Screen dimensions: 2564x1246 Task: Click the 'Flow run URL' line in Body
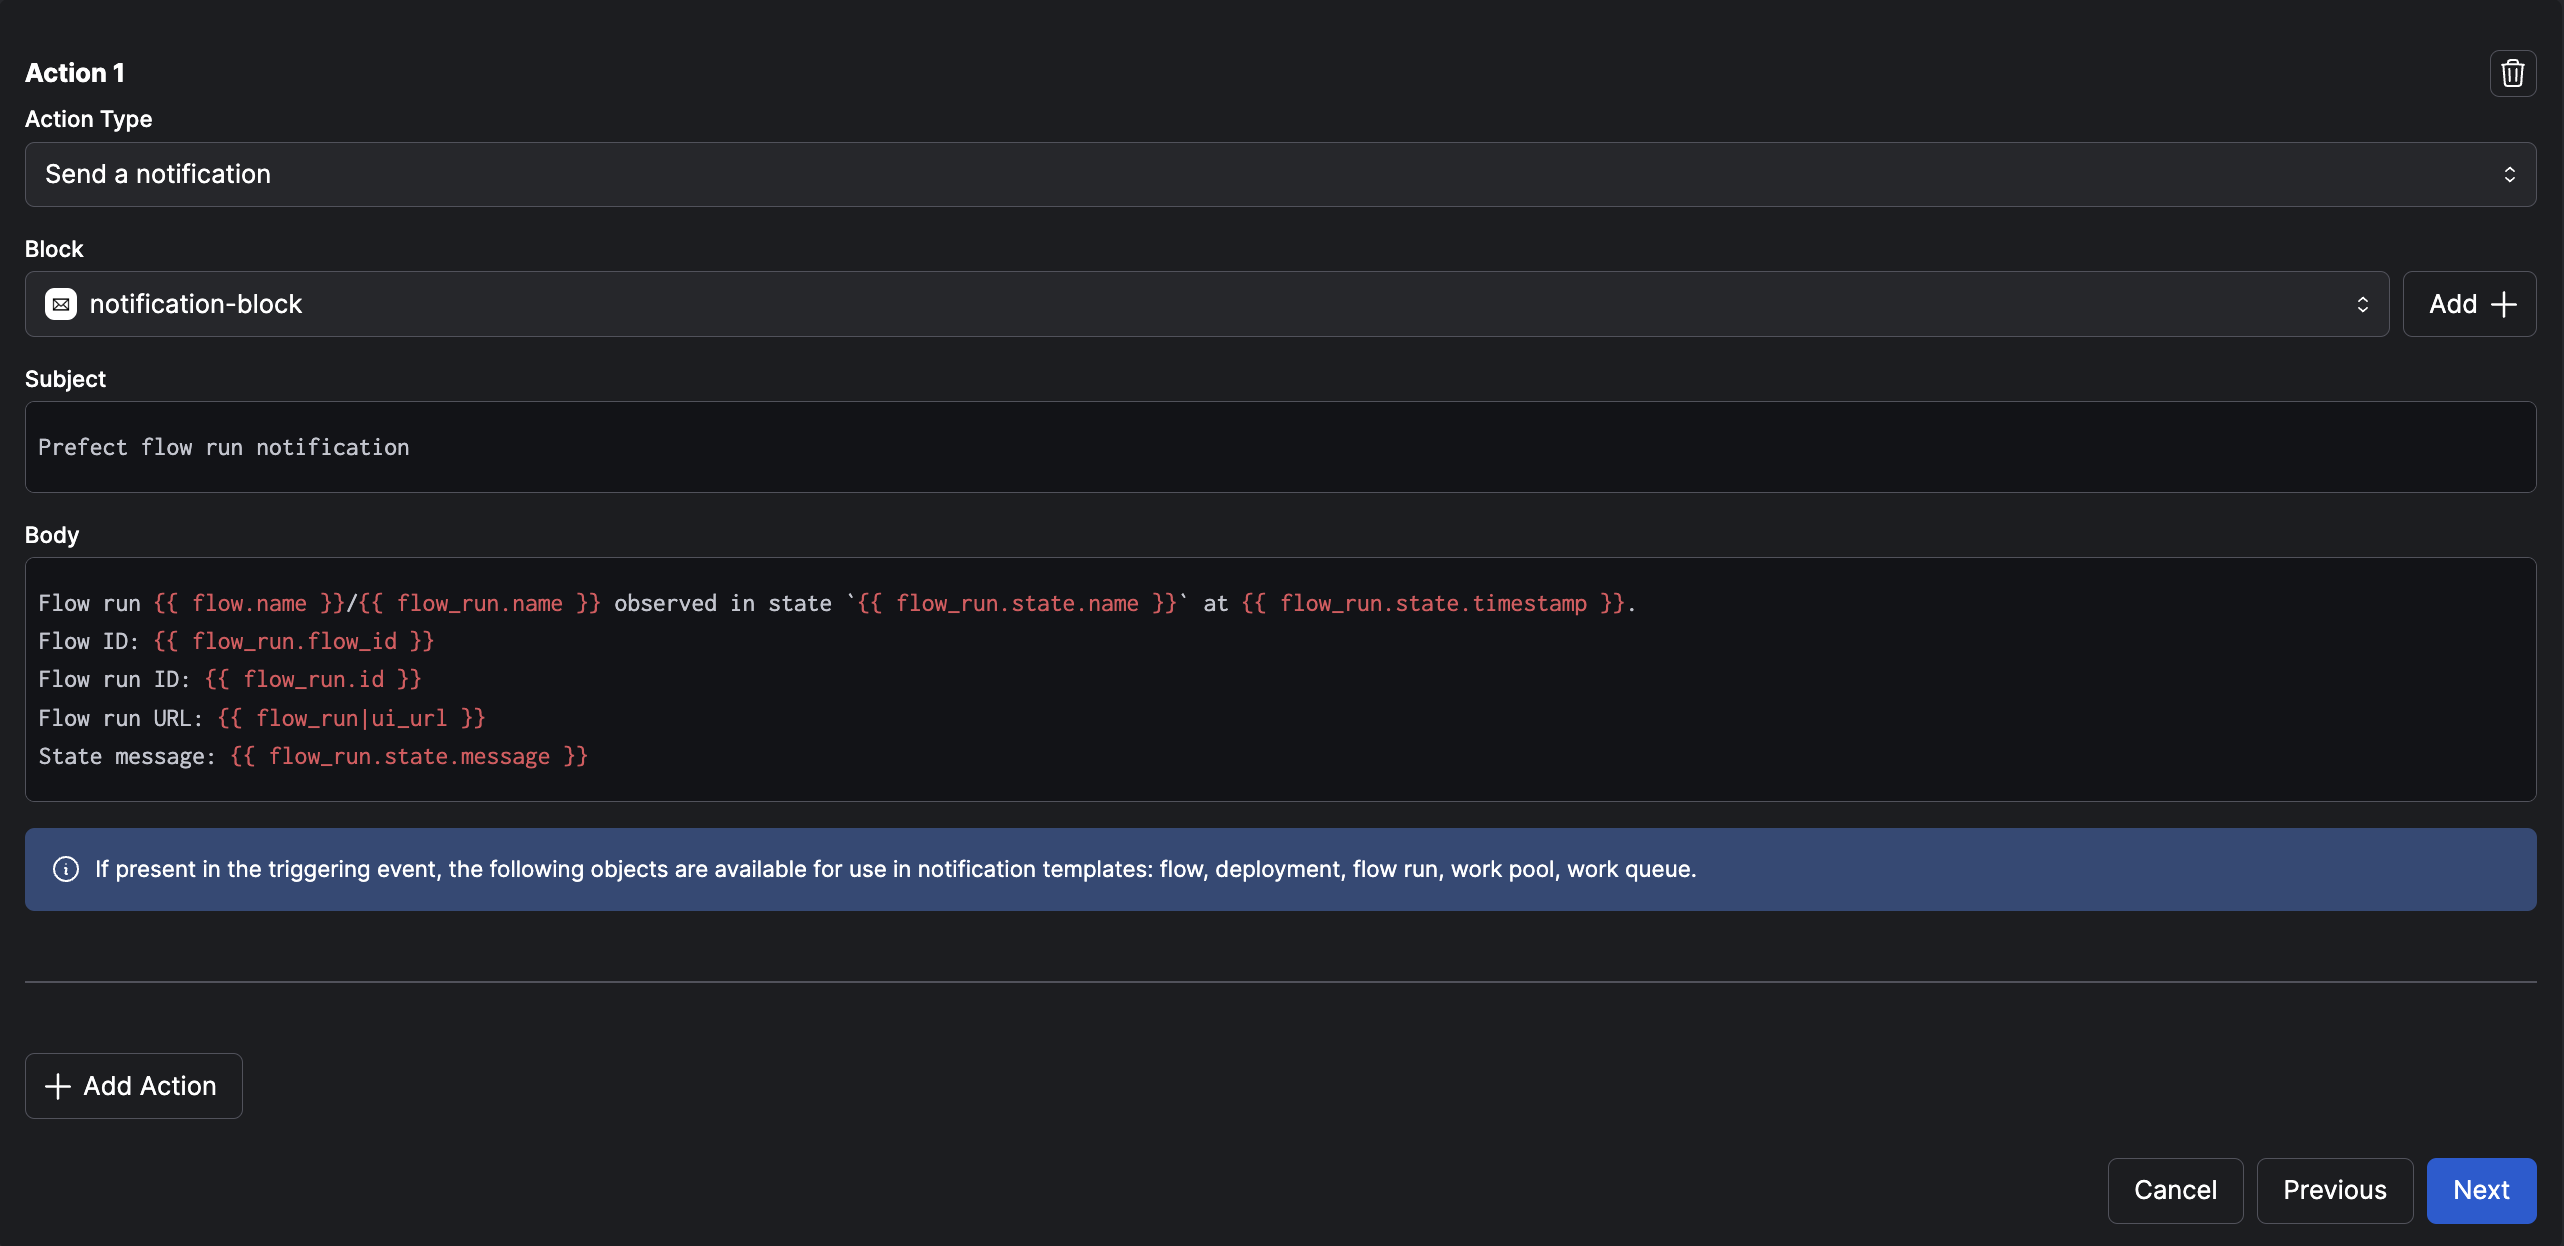[x=262, y=718]
